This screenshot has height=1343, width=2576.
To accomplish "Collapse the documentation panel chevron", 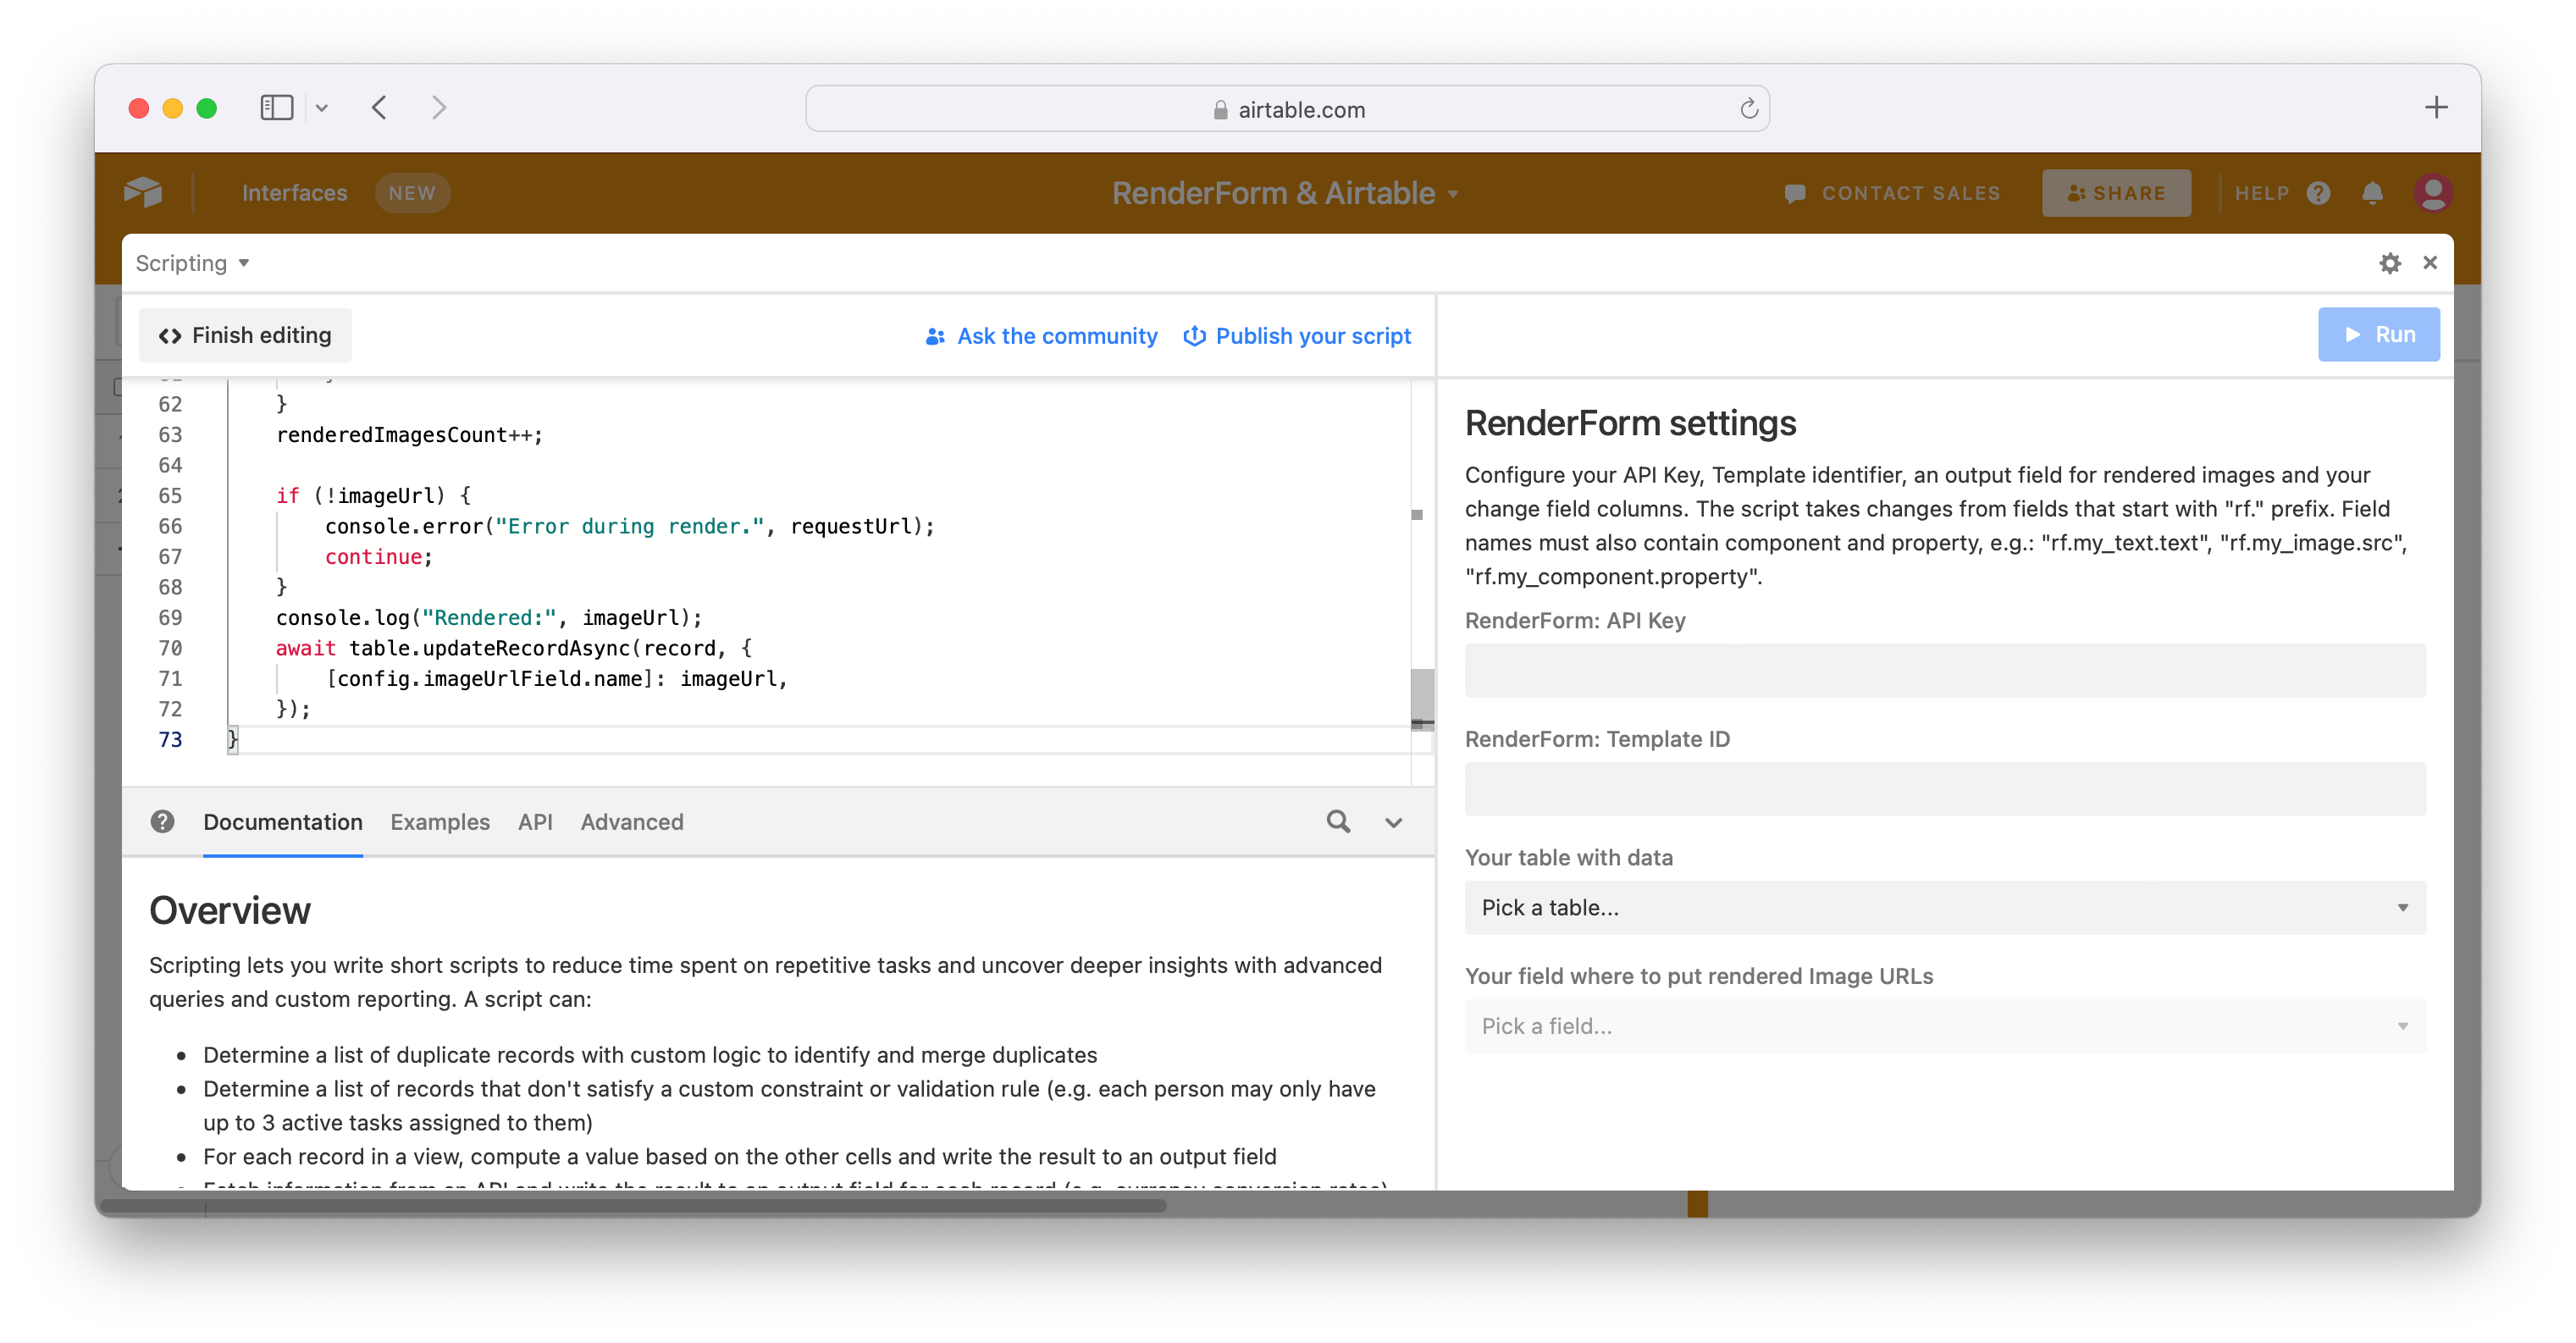I will pos(1392,822).
